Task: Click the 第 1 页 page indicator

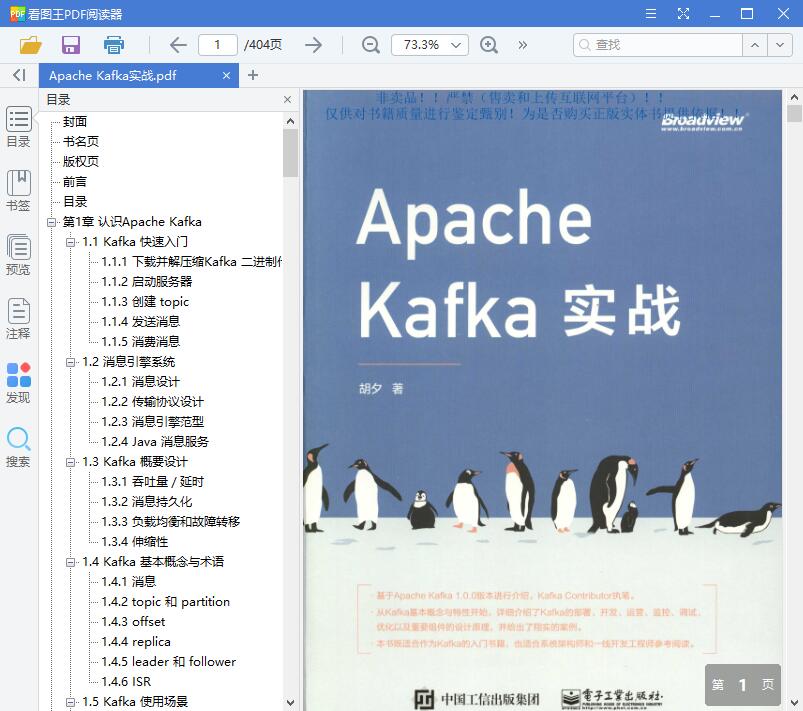Action: click(743, 685)
